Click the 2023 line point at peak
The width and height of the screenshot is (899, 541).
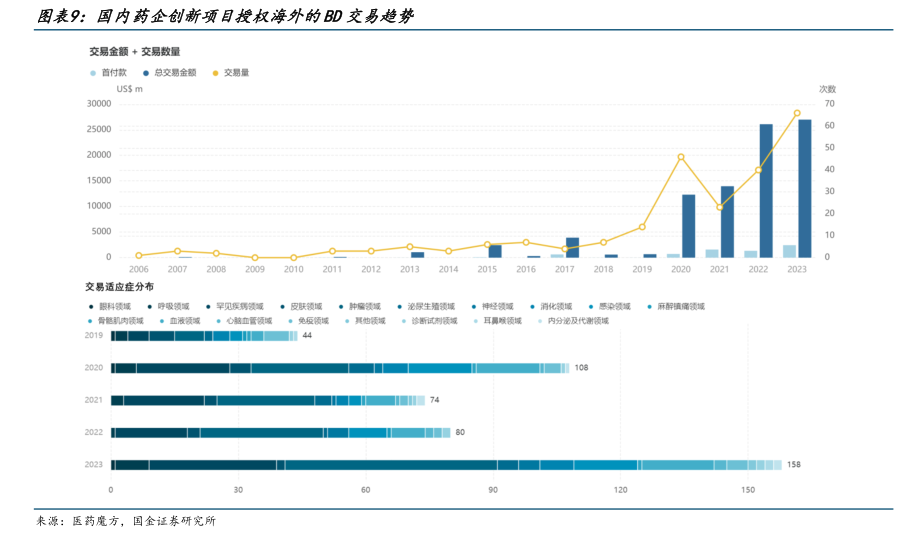tap(797, 113)
